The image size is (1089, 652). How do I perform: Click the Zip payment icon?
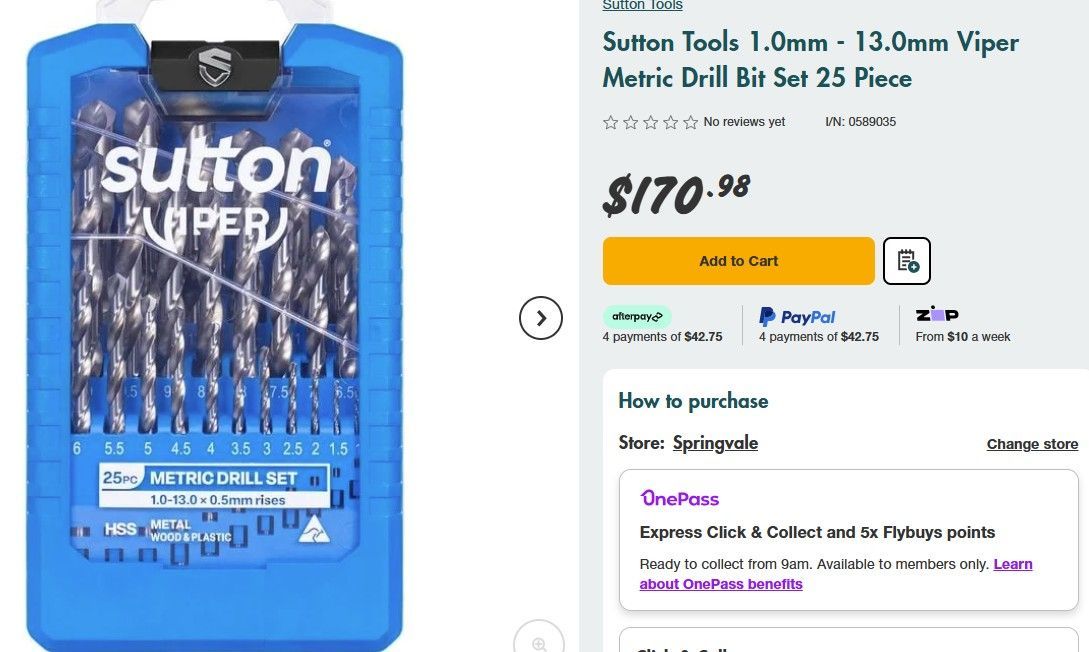[x=936, y=315]
